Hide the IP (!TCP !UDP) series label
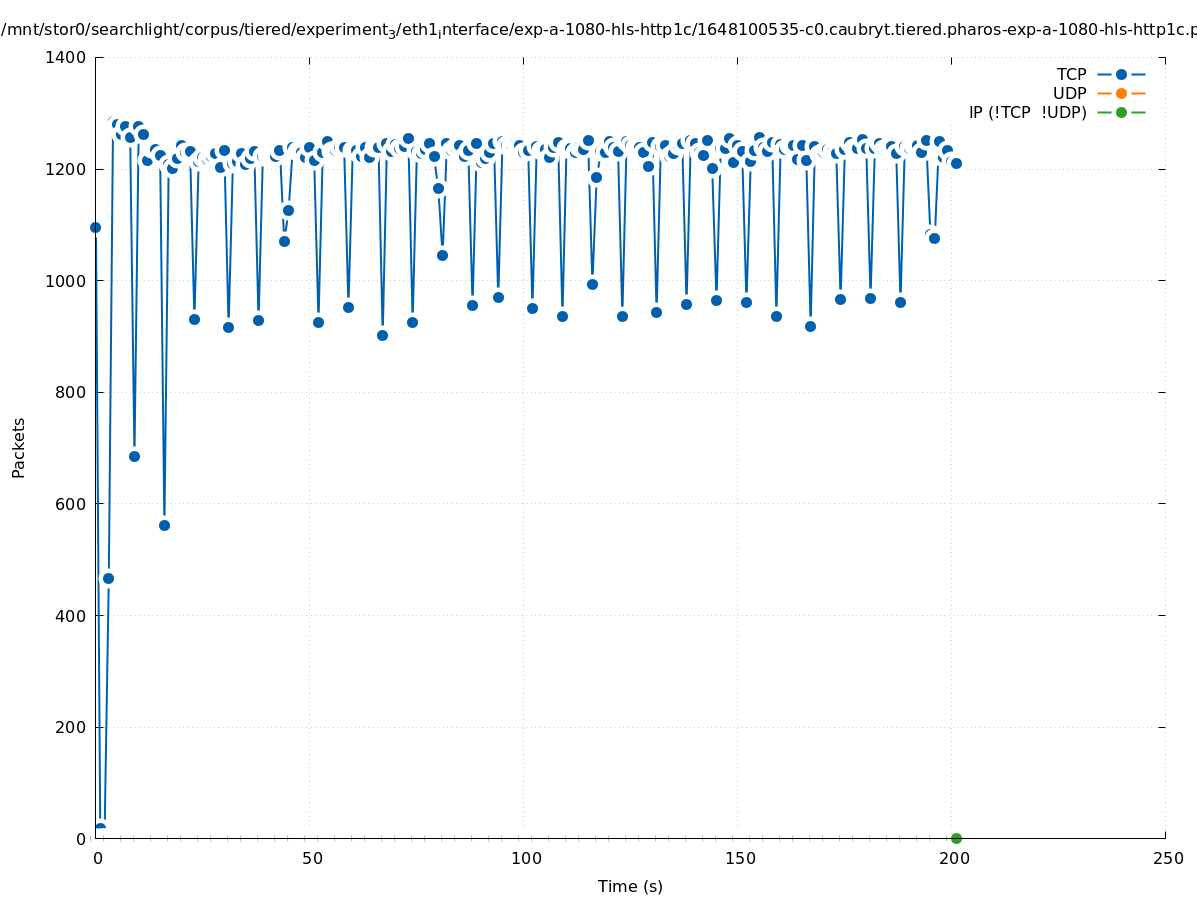Viewport: 1197px width, 900px height. pos(1027,112)
